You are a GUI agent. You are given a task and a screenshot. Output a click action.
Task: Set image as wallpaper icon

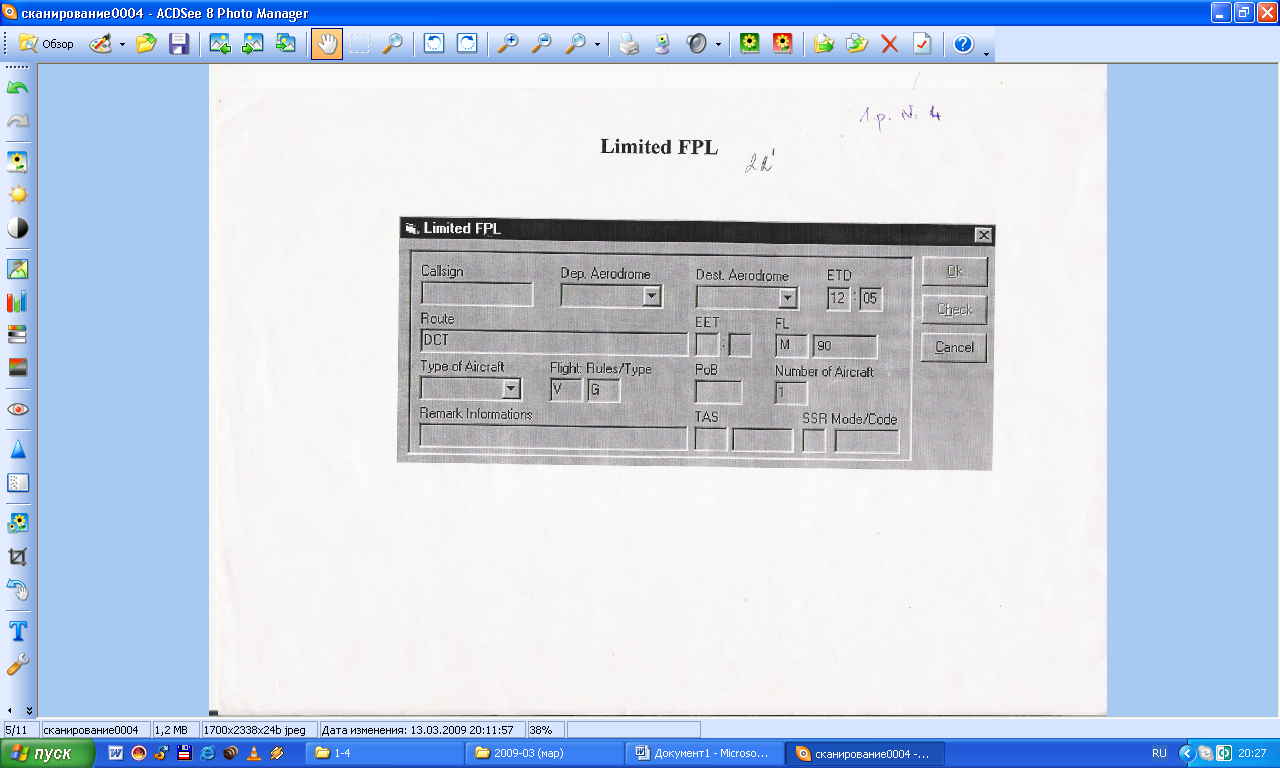tap(662, 44)
